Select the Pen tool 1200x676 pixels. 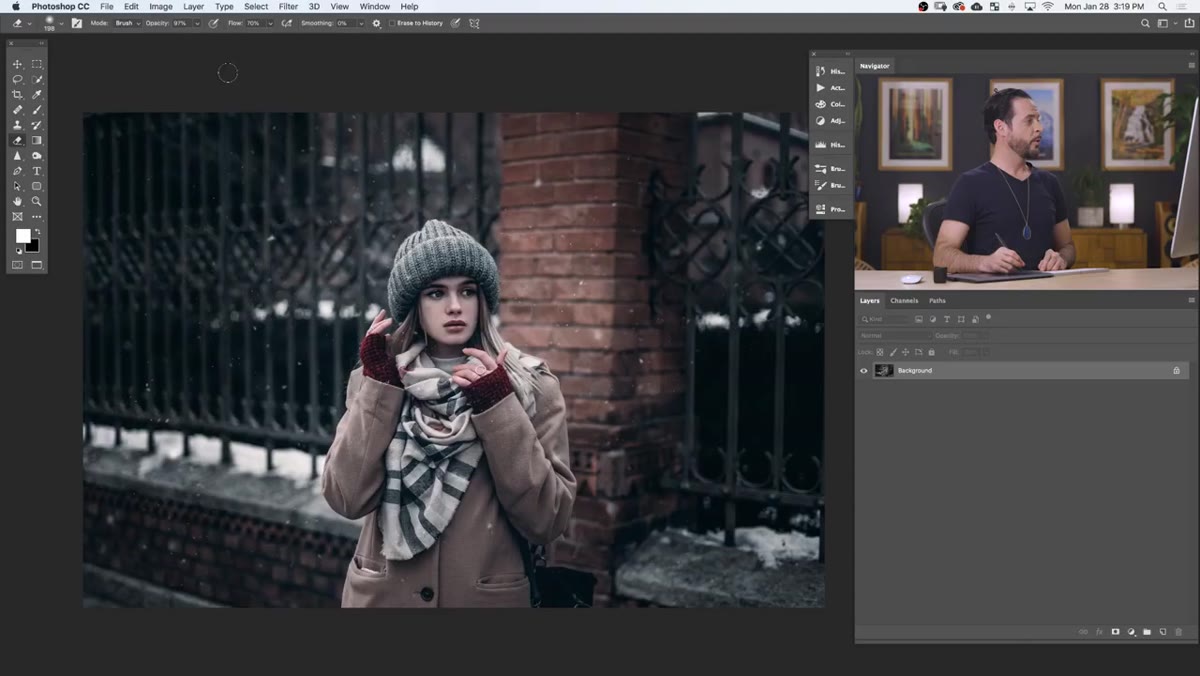[17, 171]
